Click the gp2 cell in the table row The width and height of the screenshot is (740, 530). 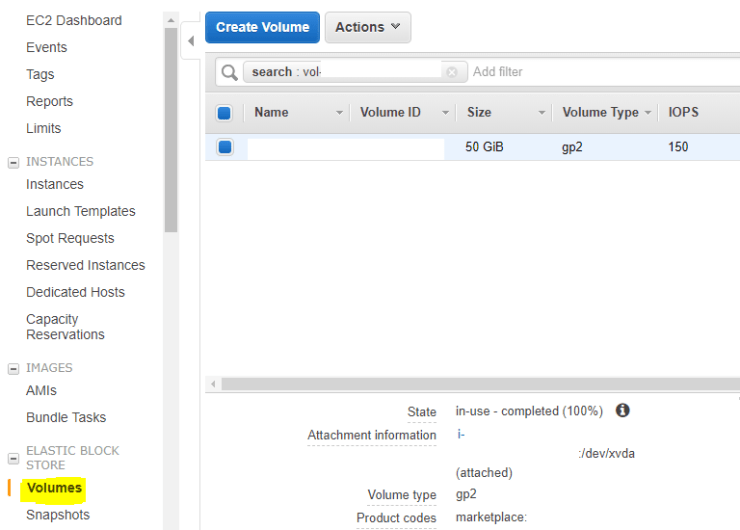[572, 147]
